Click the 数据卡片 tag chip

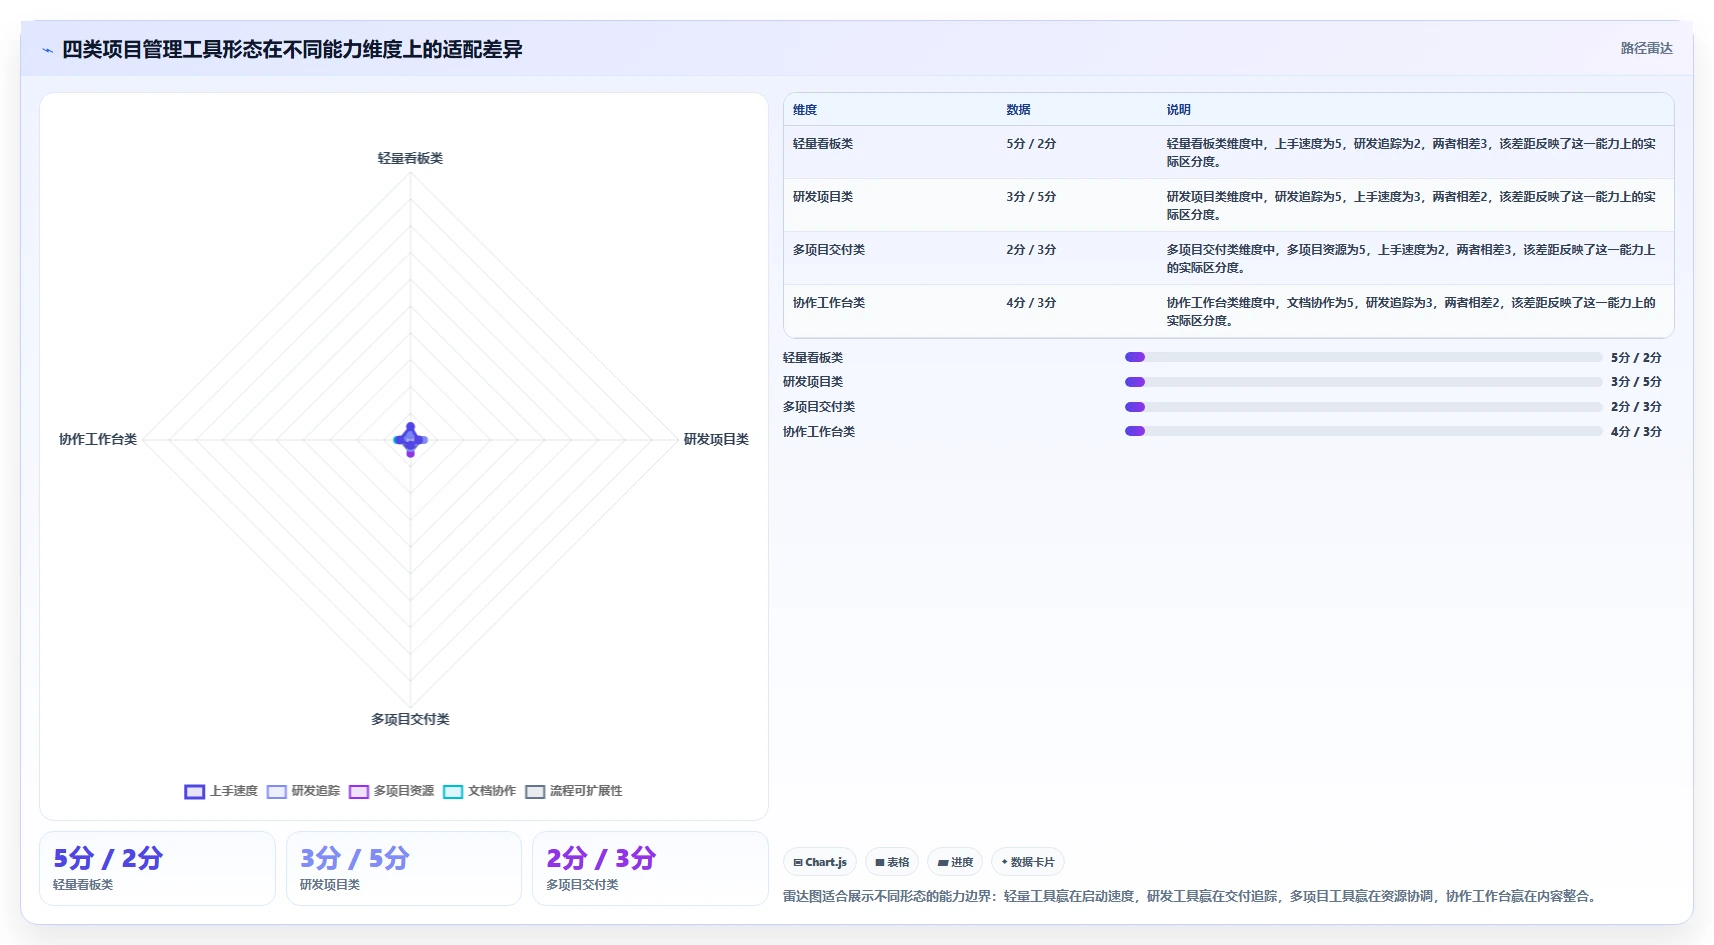click(1028, 862)
